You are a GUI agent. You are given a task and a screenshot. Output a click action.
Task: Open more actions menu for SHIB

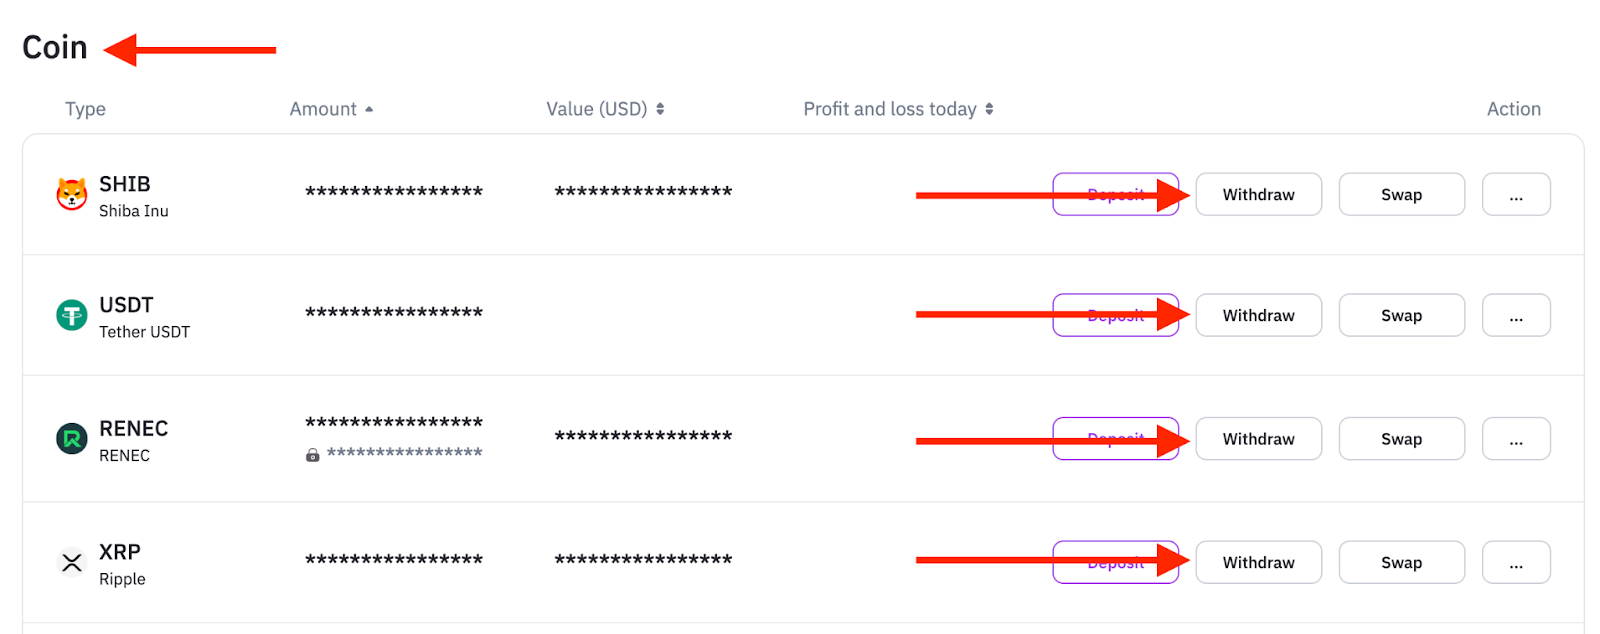tap(1516, 194)
